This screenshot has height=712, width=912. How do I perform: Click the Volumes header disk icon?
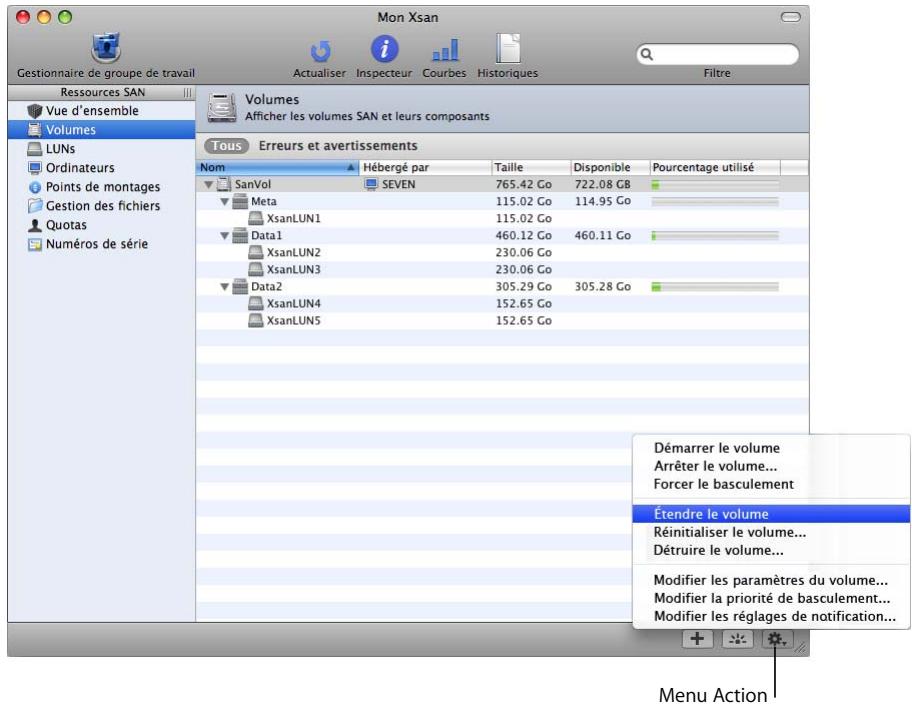click(x=222, y=107)
